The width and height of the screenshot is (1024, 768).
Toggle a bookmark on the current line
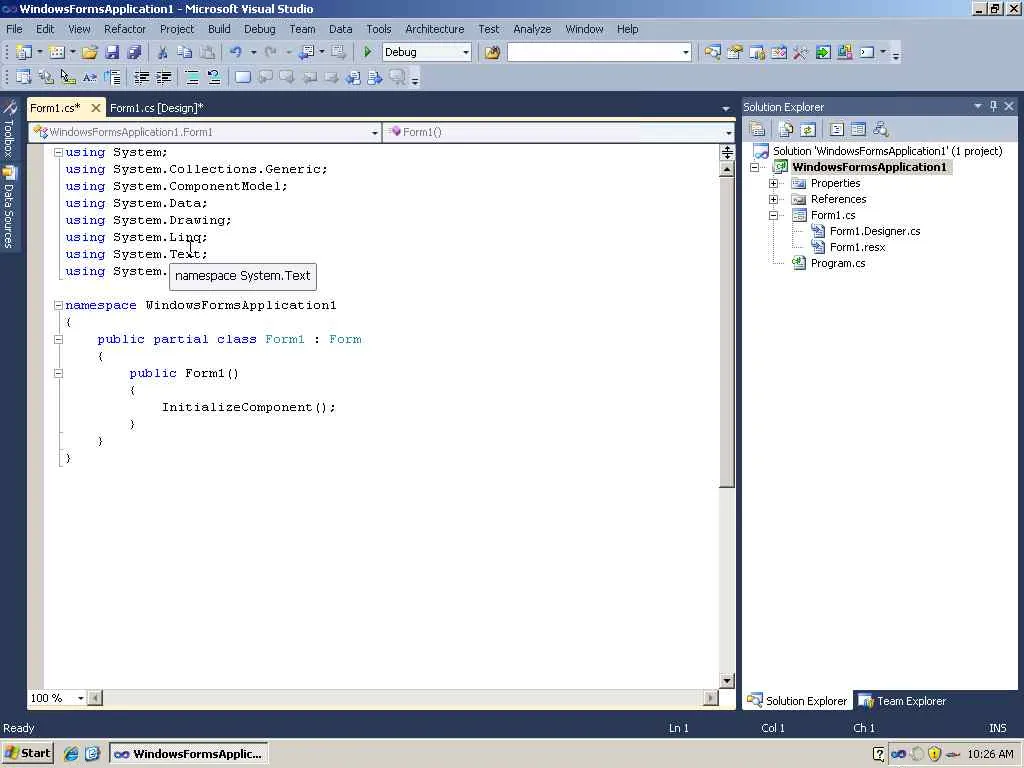243,77
